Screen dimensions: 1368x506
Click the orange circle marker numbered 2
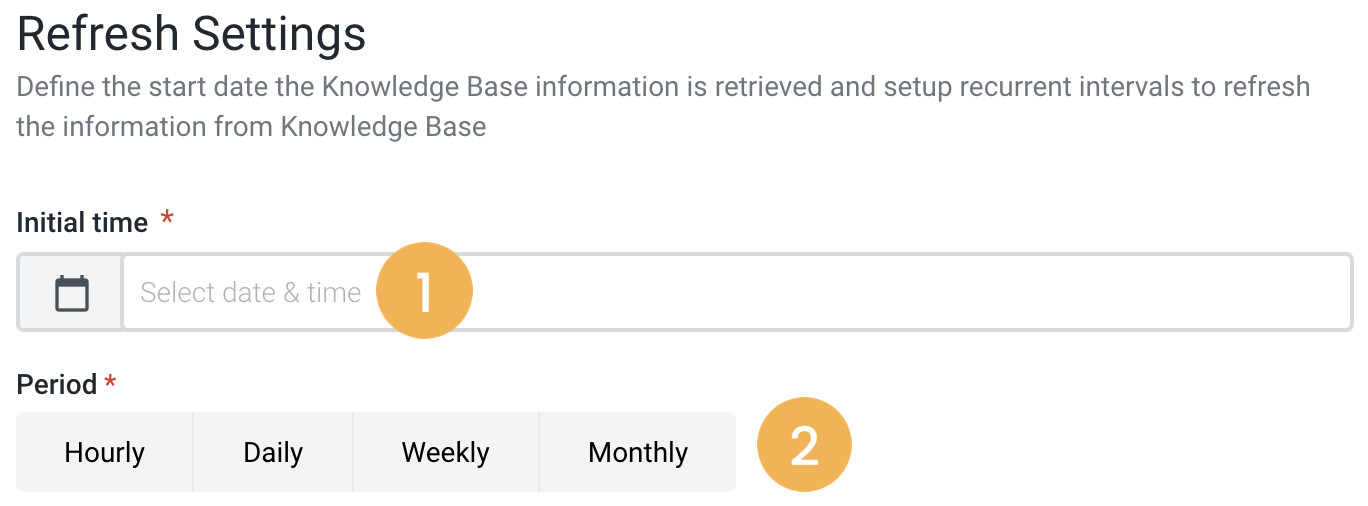[x=804, y=445]
